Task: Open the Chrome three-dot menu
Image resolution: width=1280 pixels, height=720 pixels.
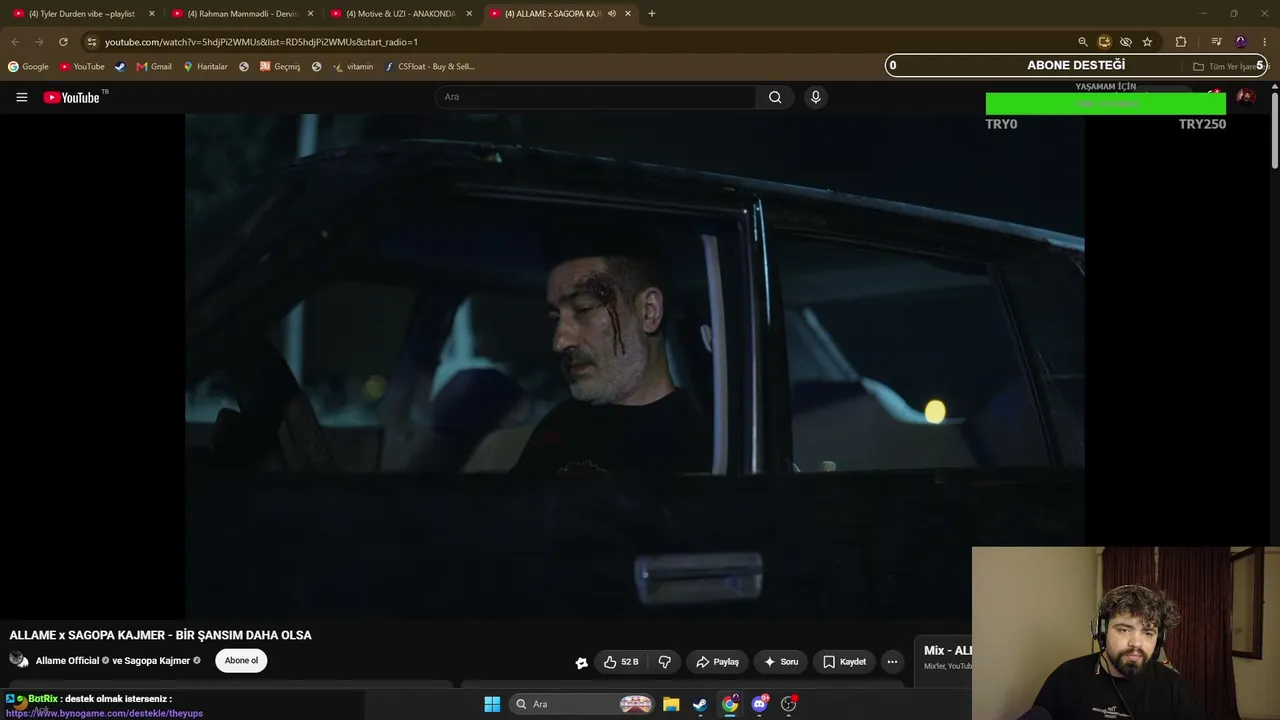Action: 1265,42
